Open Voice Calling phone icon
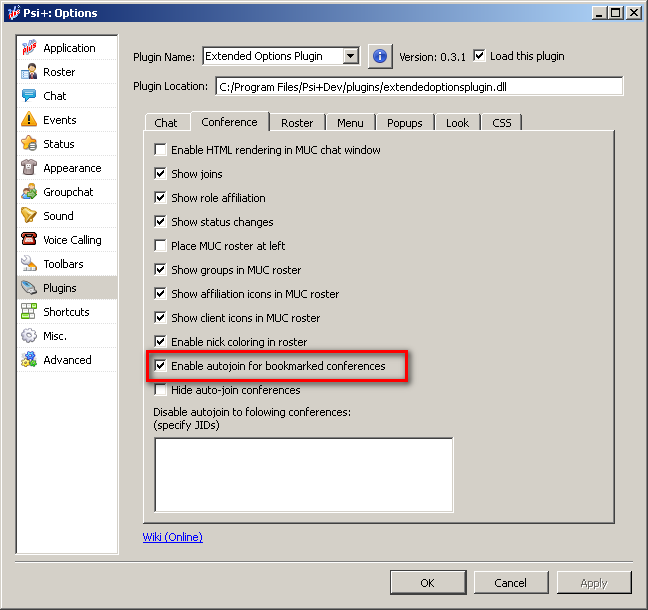The height and width of the screenshot is (610, 648). pos(29,240)
